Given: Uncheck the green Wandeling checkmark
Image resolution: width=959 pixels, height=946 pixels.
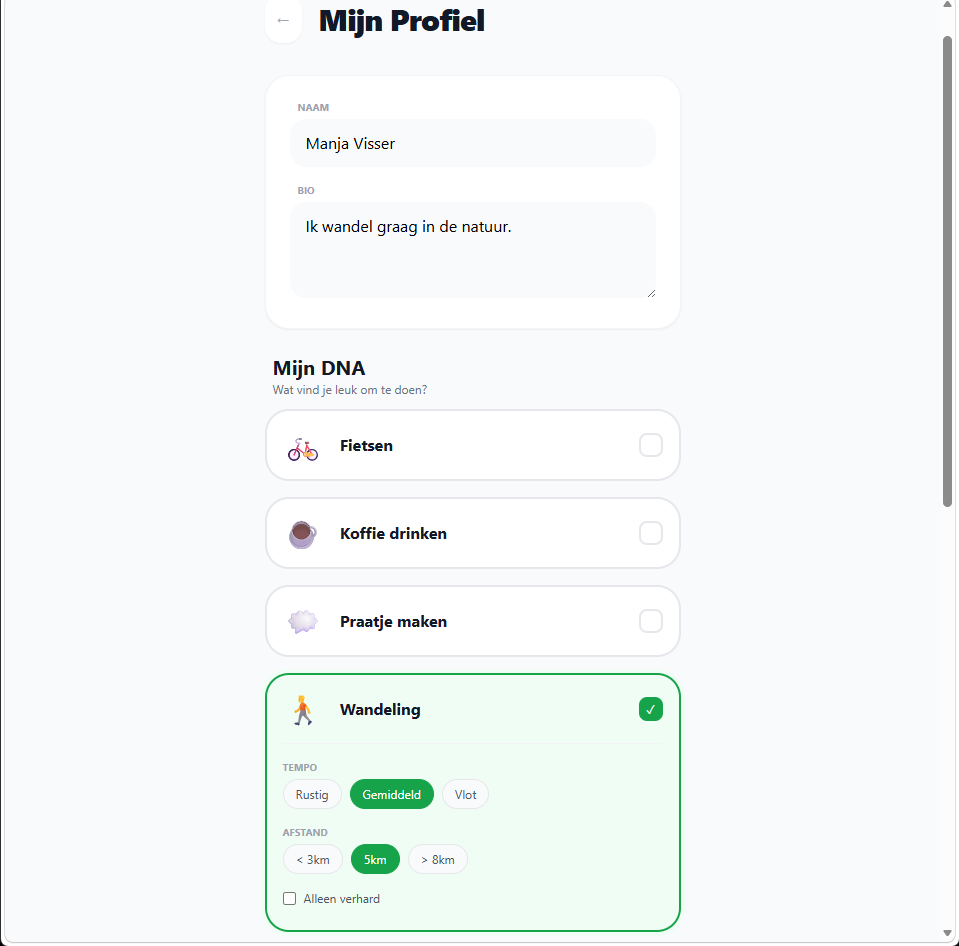Looking at the screenshot, I should [x=651, y=709].
